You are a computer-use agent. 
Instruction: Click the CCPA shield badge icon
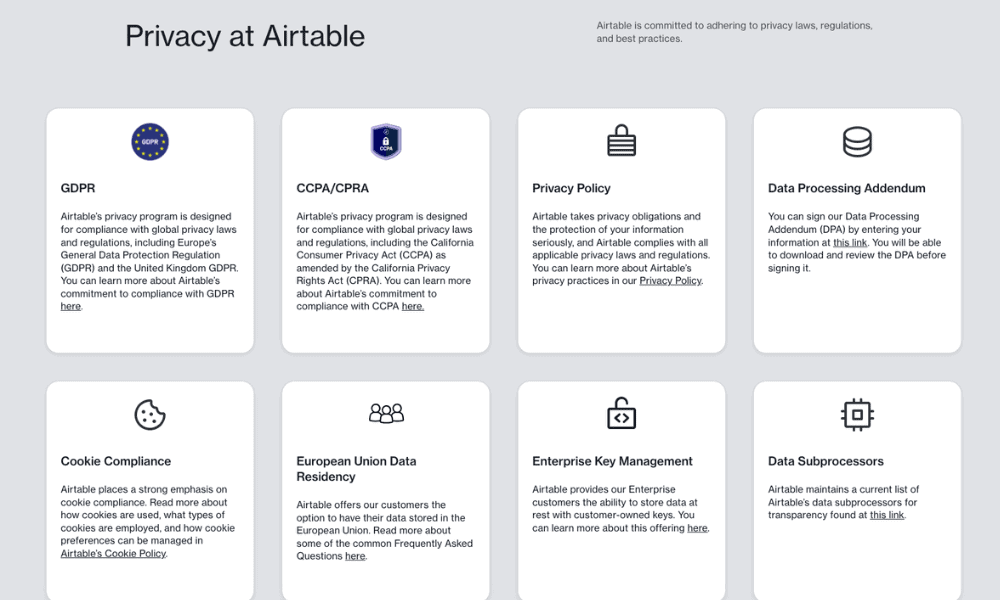tap(386, 142)
